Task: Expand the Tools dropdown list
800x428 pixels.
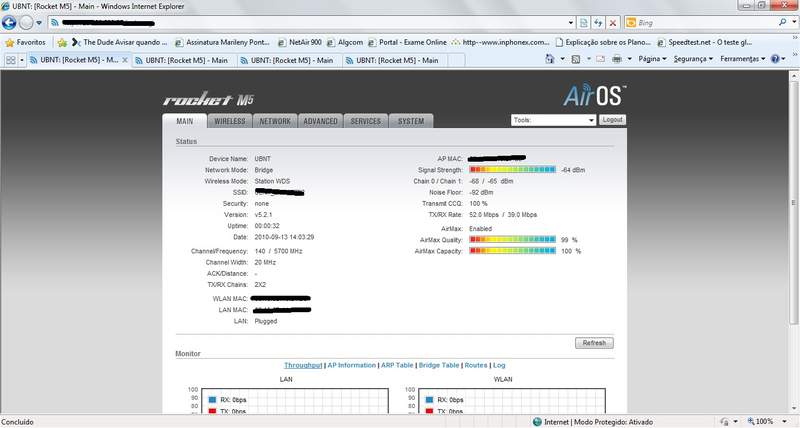Action: tap(554, 120)
